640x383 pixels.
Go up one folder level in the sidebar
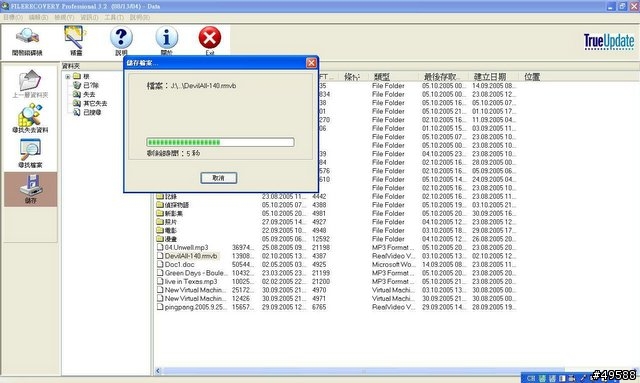pyautogui.click(x=30, y=84)
